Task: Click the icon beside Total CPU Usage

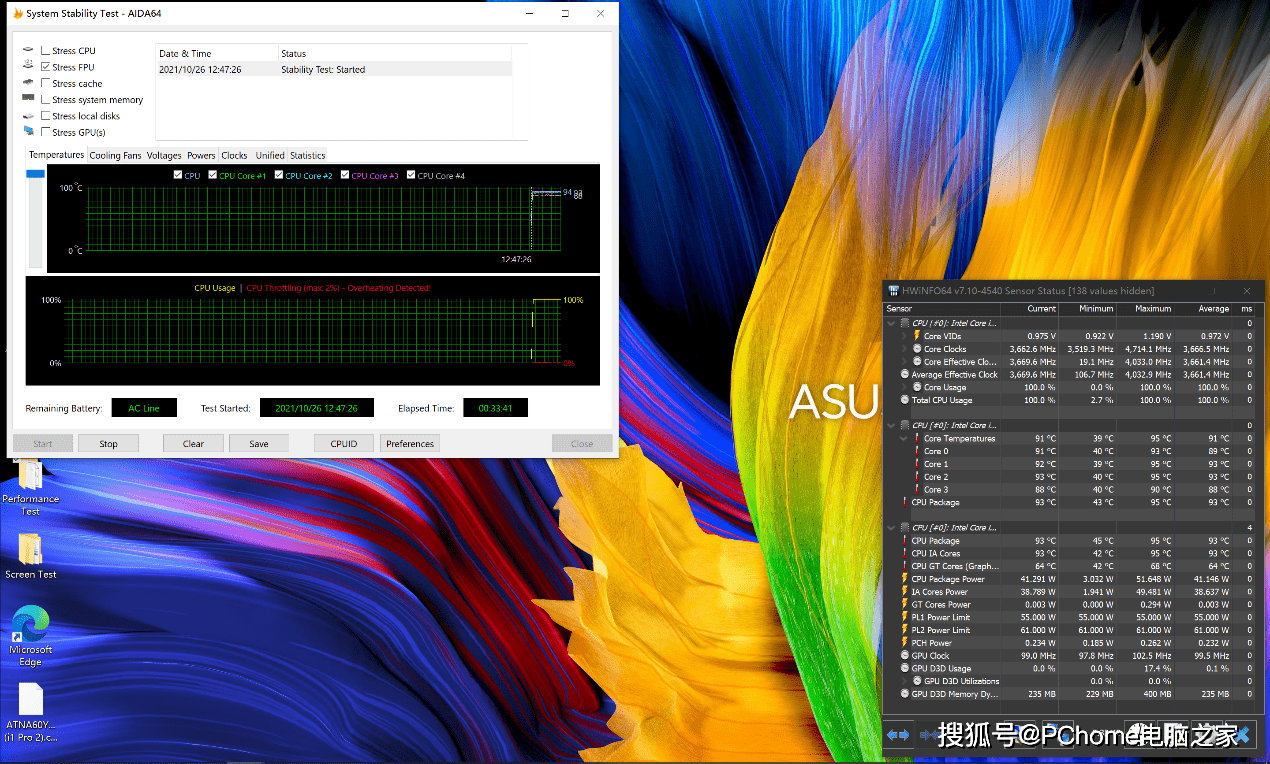Action: [x=904, y=400]
